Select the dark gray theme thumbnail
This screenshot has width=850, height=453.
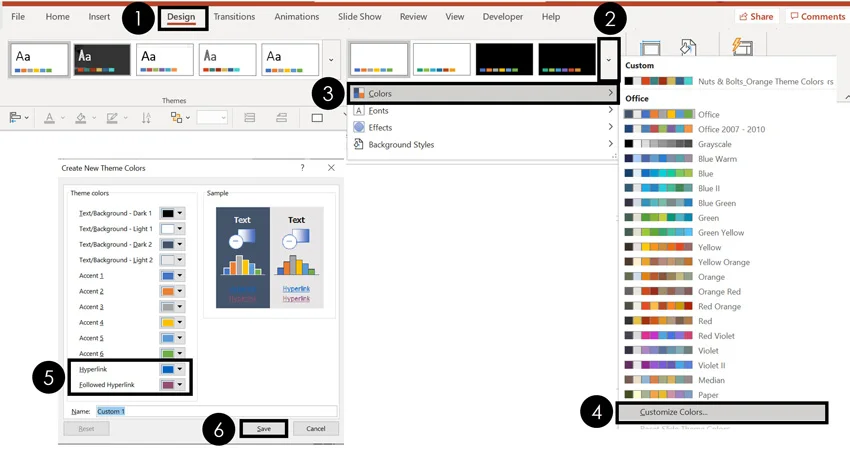coord(102,60)
